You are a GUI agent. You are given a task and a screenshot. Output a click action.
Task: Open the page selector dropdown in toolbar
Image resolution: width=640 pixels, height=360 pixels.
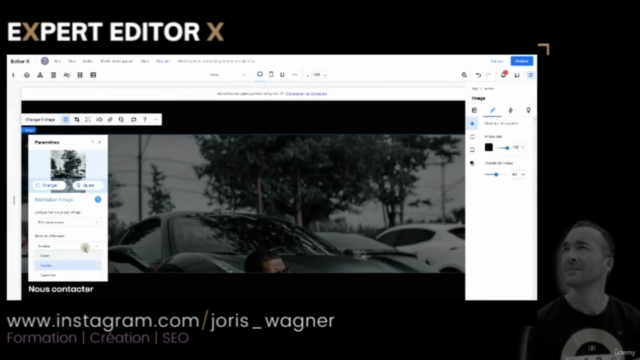(x=227, y=75)
